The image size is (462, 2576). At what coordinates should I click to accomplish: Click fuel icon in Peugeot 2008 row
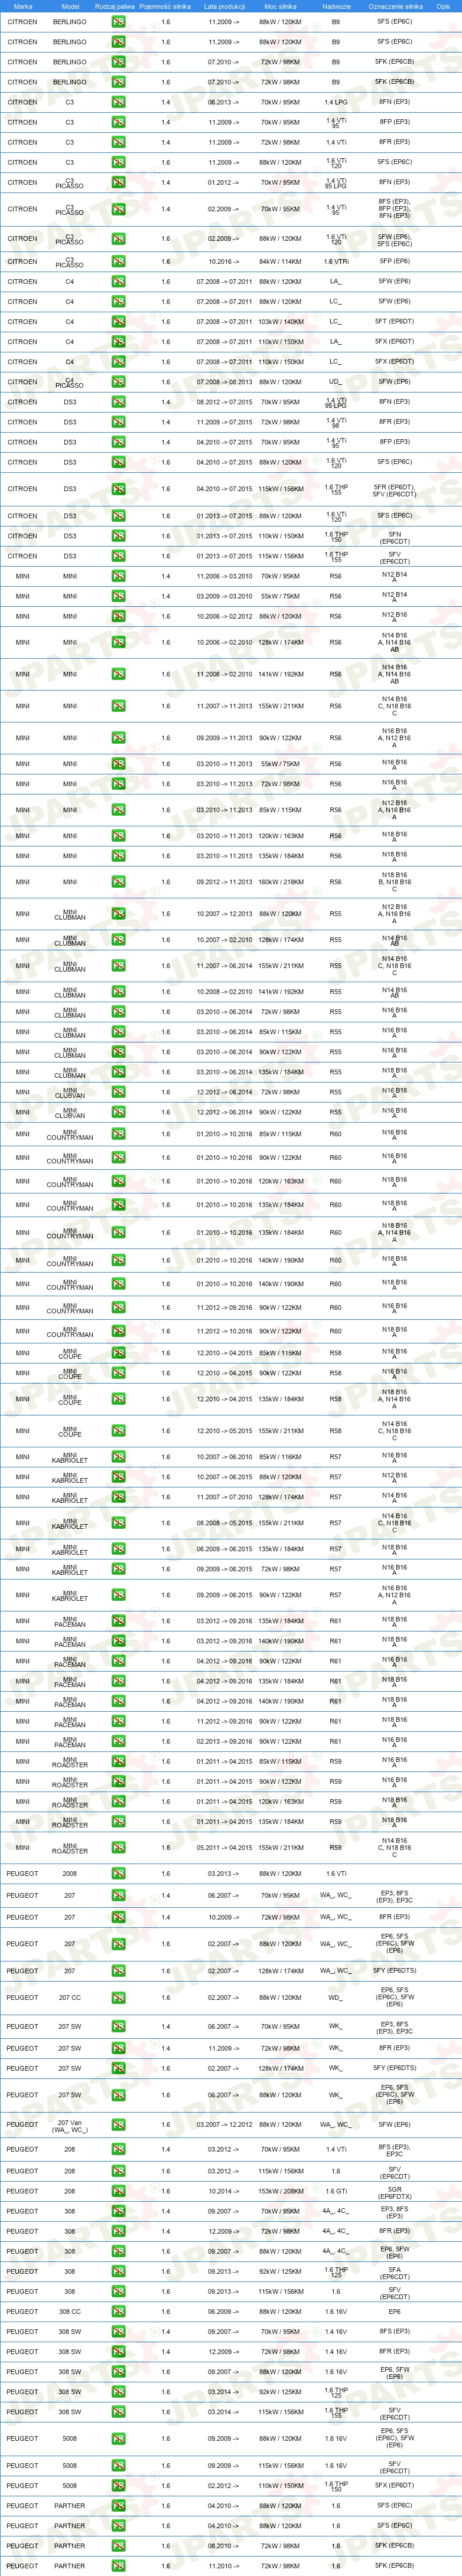118,1873
